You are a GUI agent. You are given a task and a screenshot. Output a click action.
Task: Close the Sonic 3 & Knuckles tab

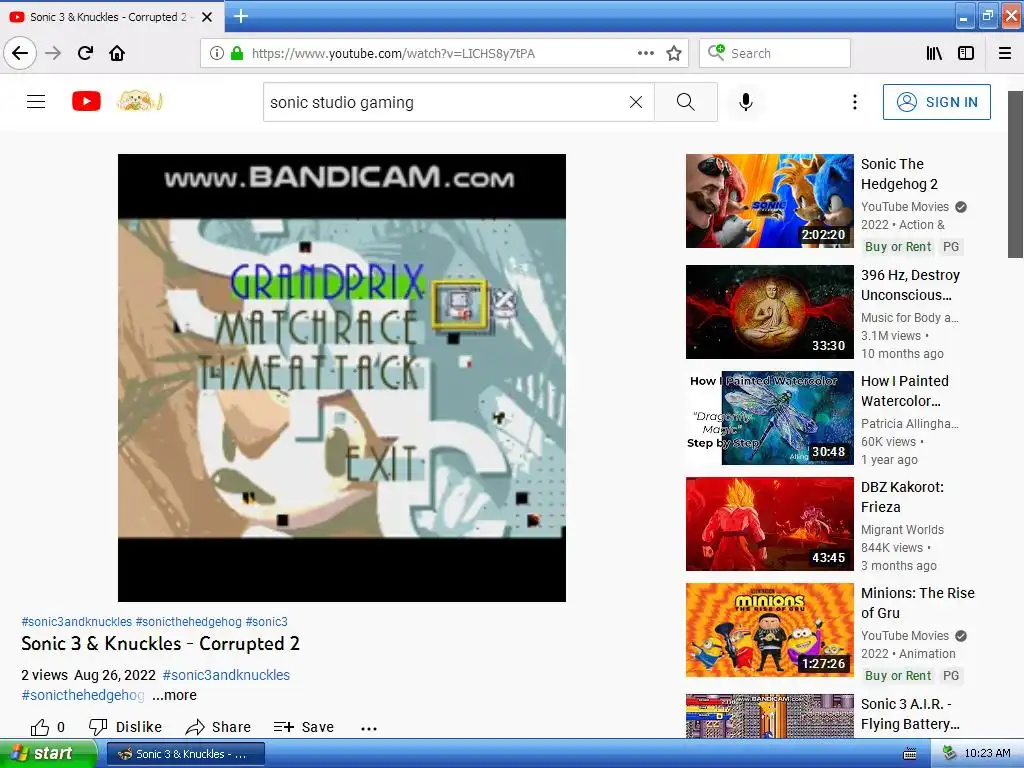pos(207,17)
